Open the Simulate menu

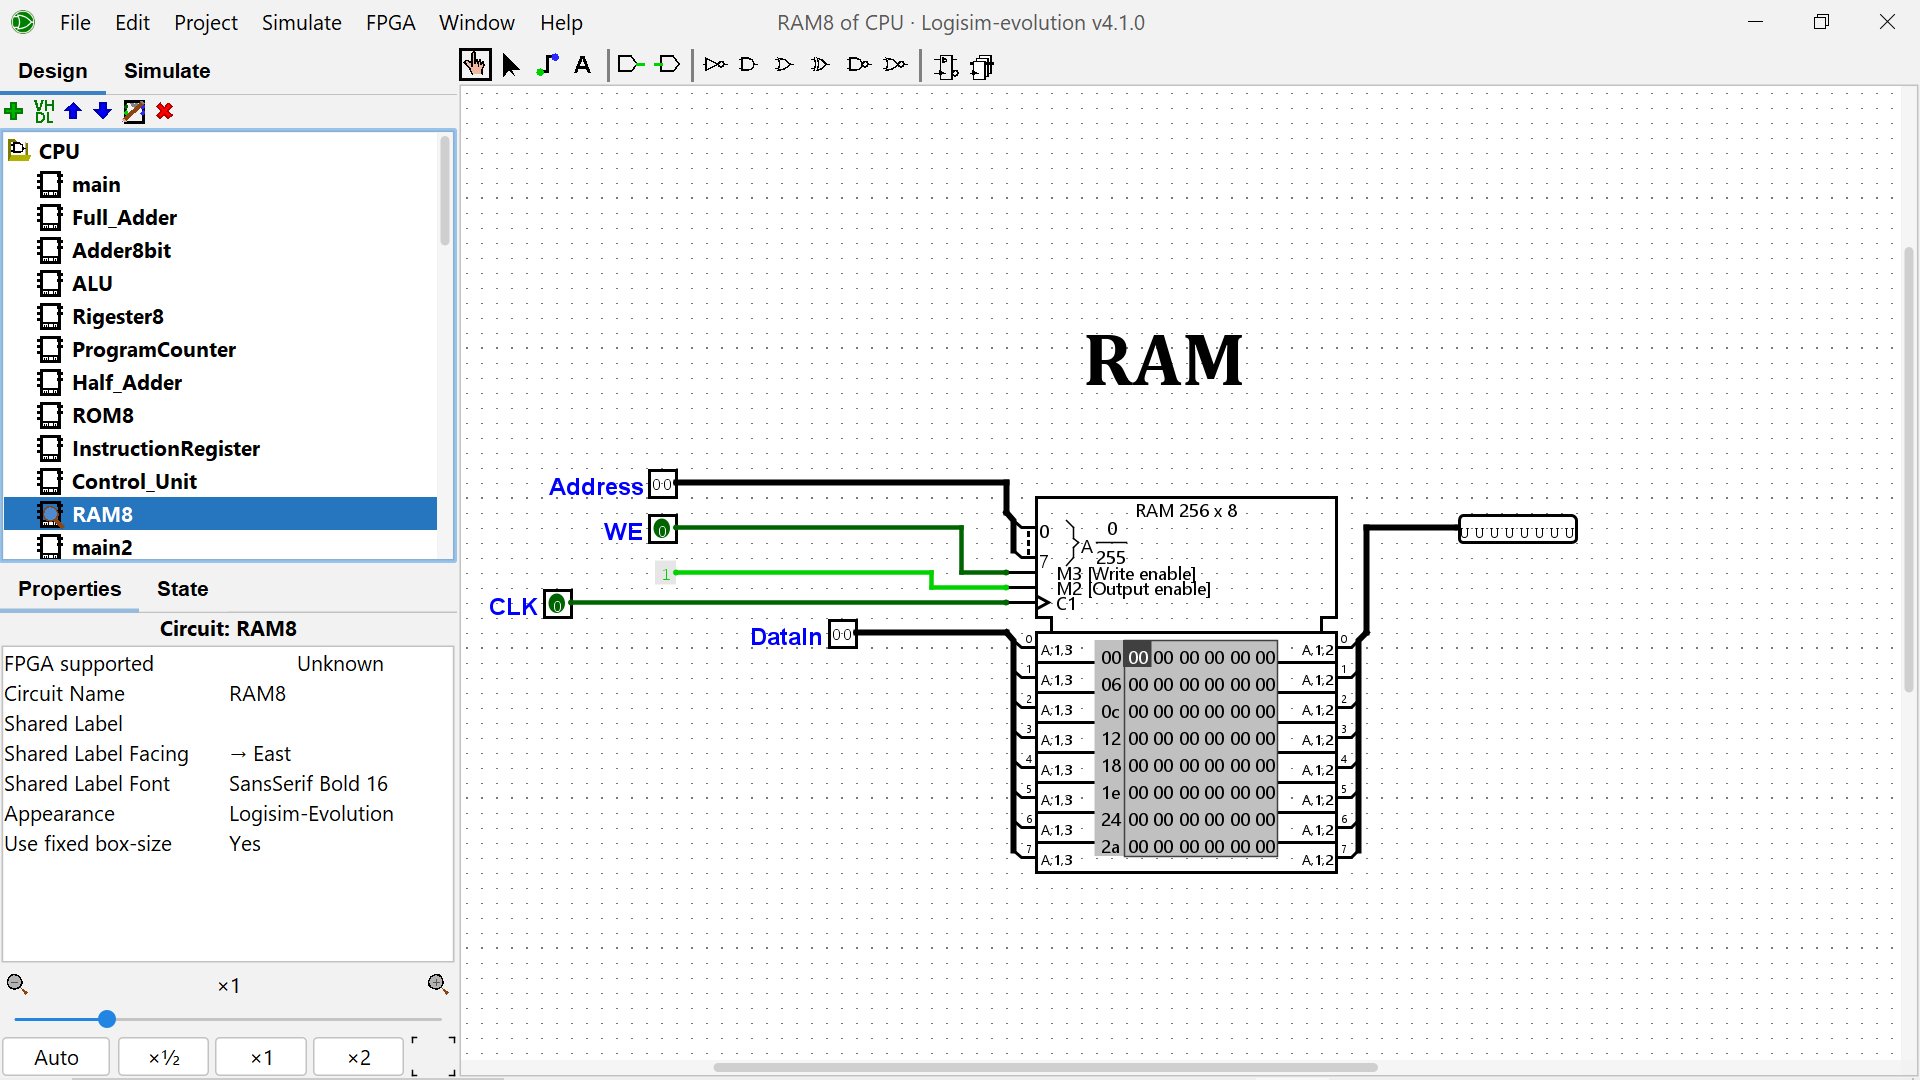[x=302, y=22]
